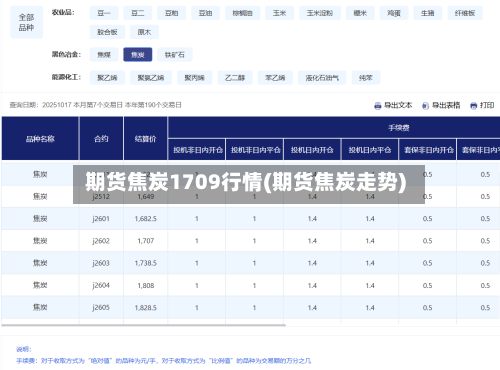Click 焦炭 name cell in j2603 row
Image resolution: width=500 pixels, height=370 pixels.
pos(40,263)
